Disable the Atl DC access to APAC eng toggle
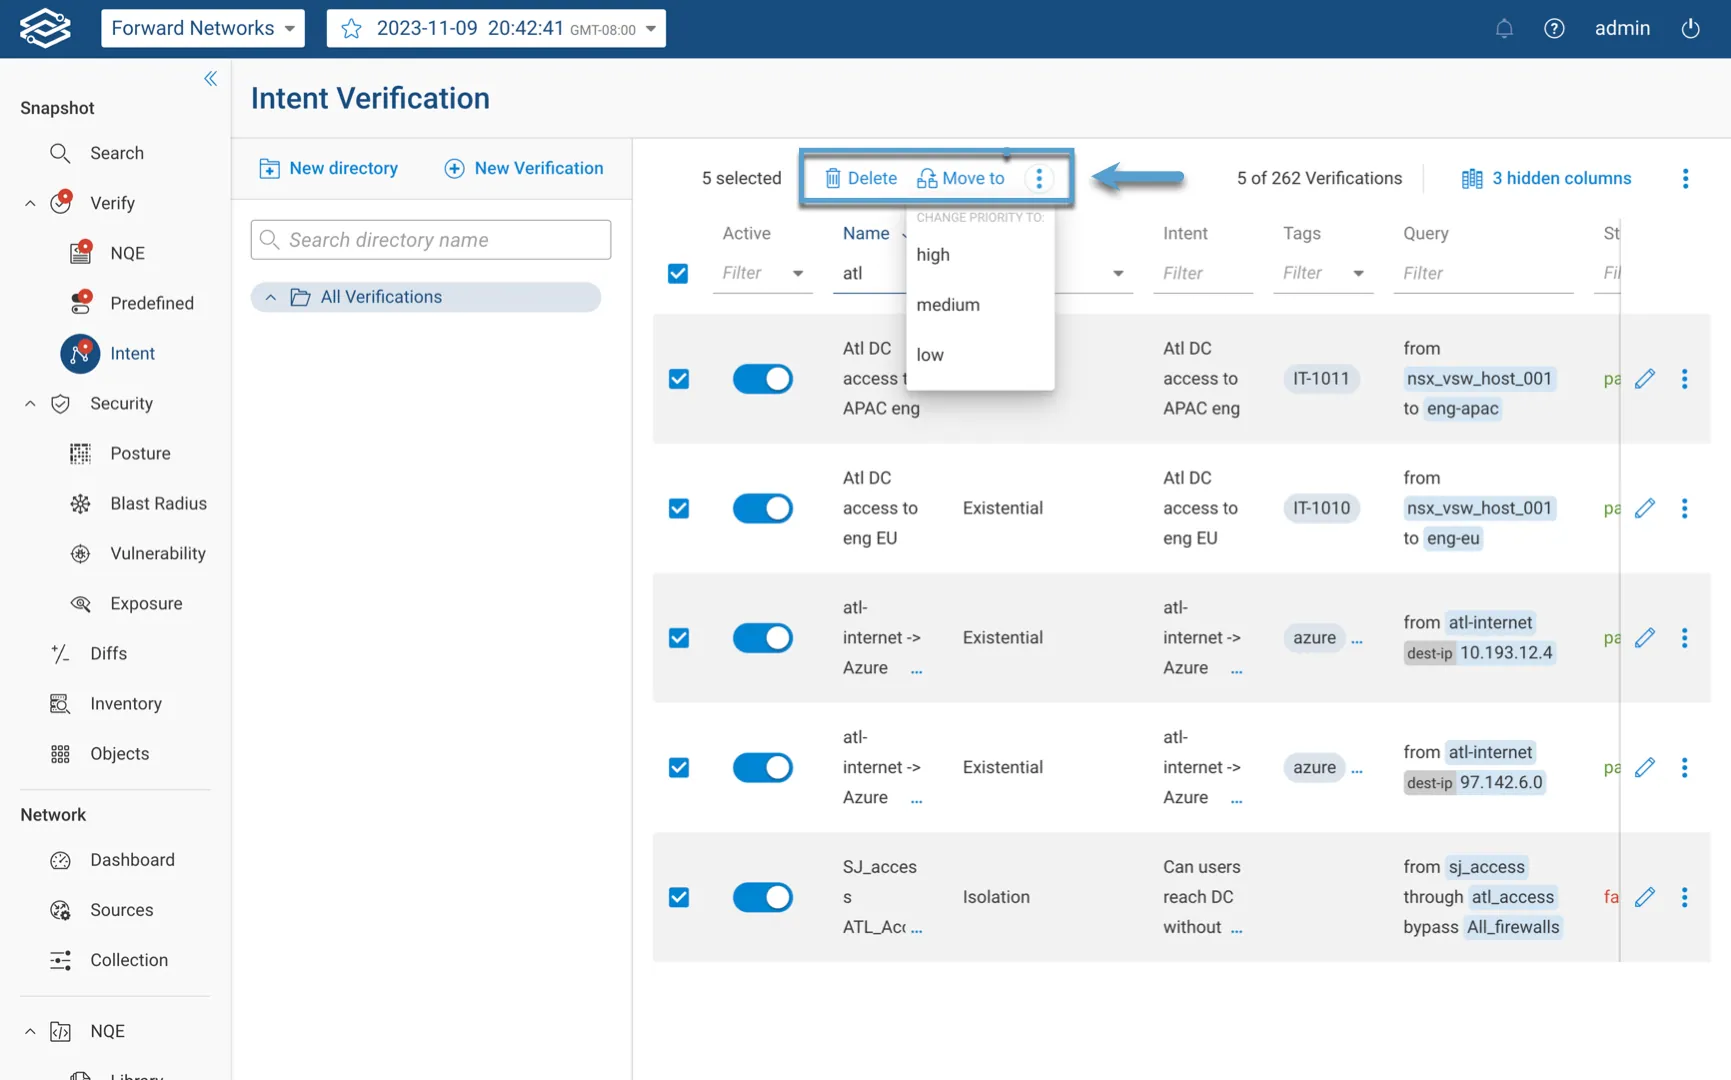 click(x=762, y=379)
